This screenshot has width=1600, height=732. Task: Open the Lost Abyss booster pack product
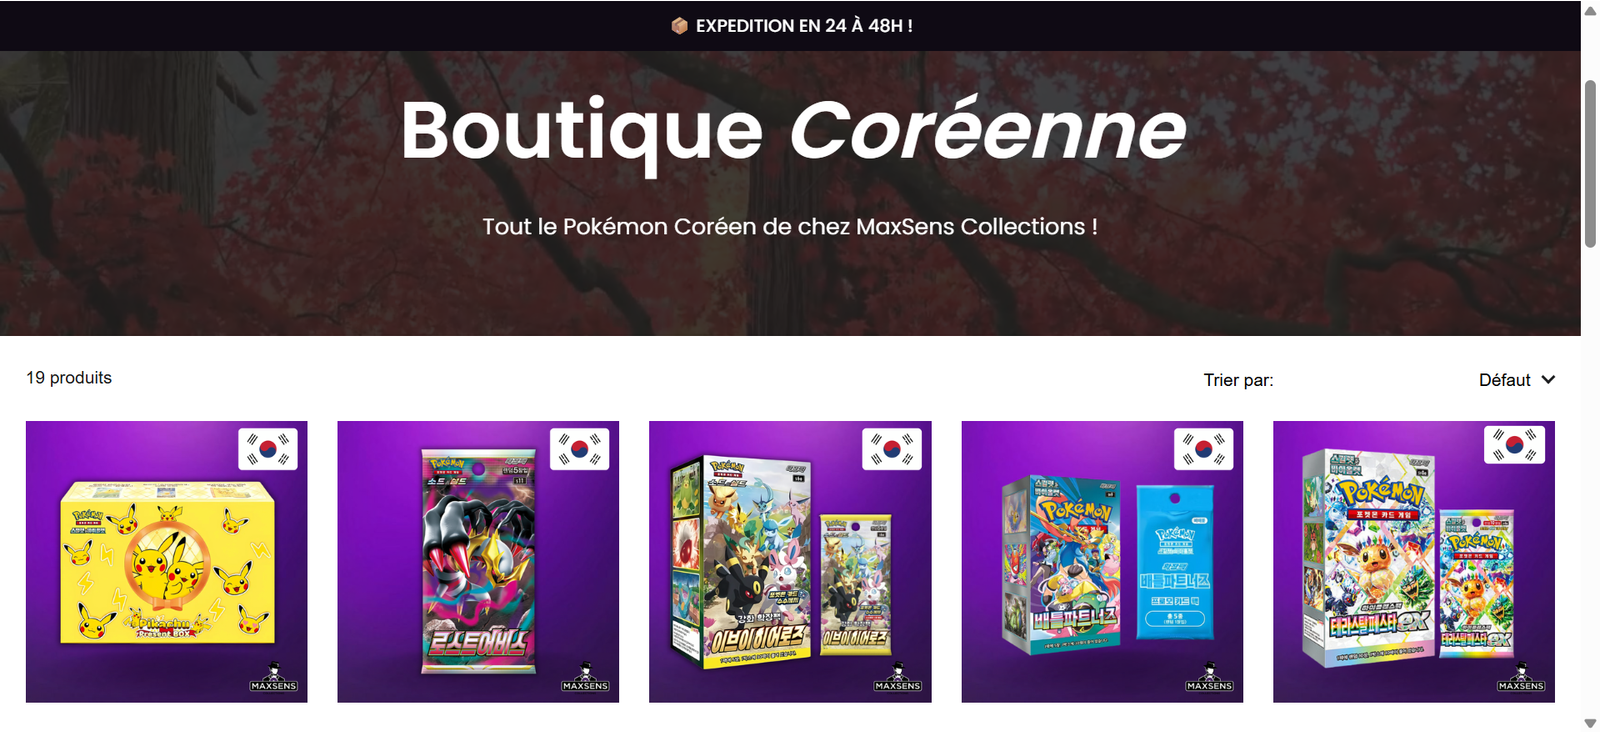click(x=478, y=562)
